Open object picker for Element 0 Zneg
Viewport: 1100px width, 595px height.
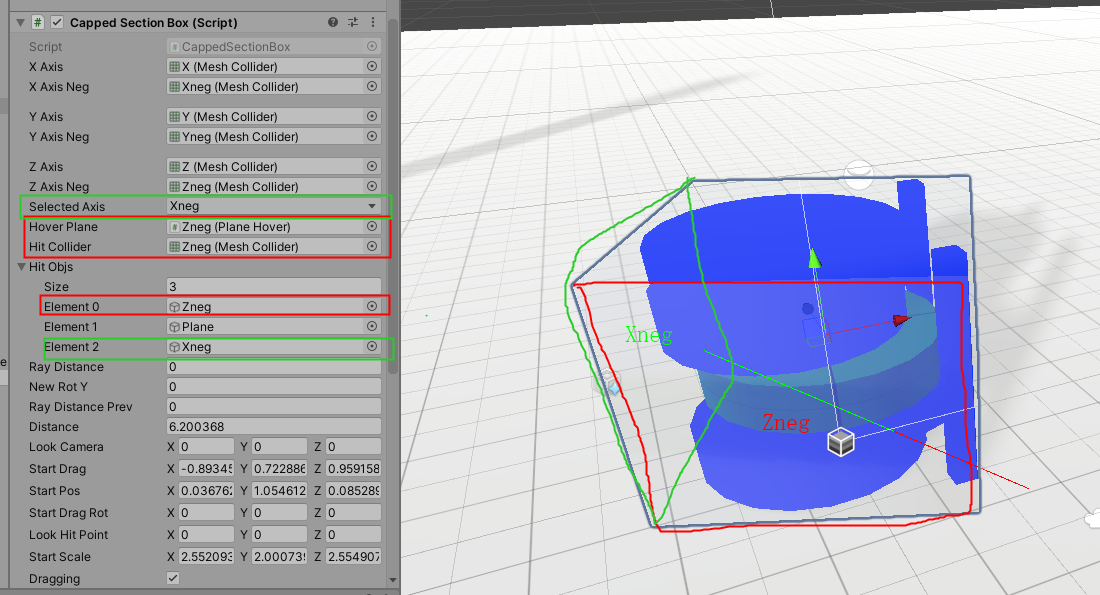(x=371, y=306)
